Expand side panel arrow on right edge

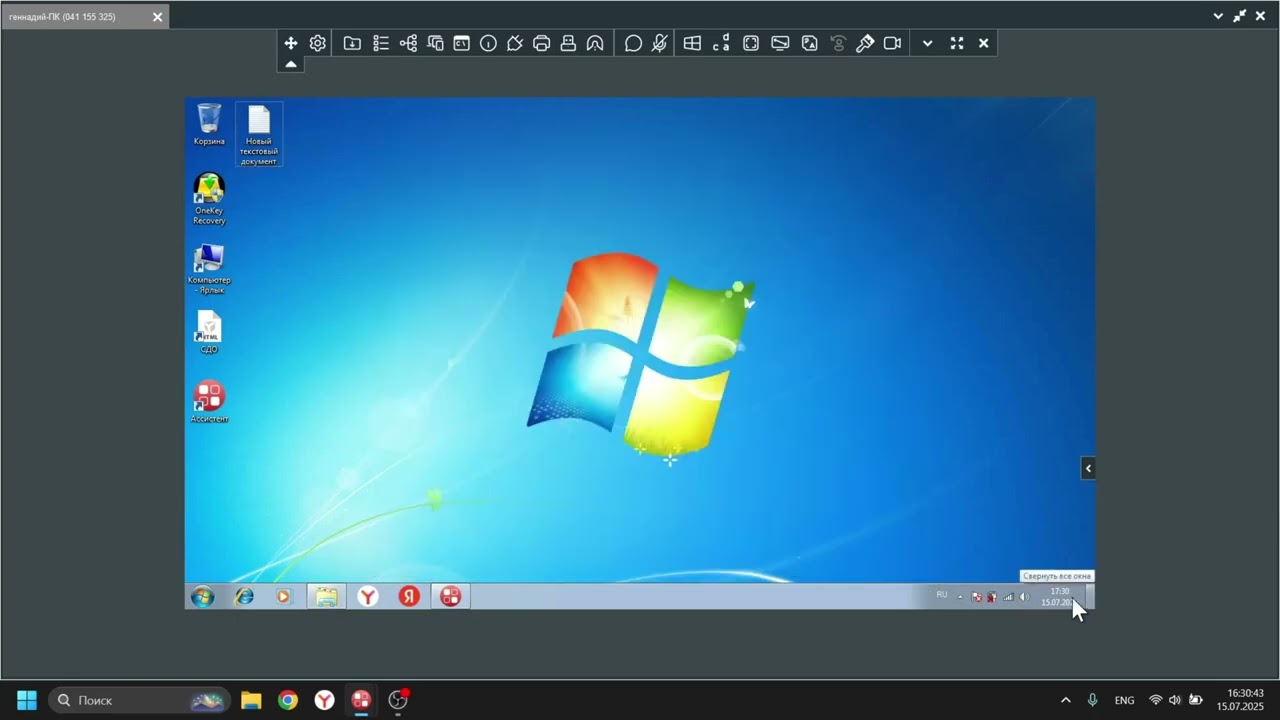click(x=1088, y=468)
